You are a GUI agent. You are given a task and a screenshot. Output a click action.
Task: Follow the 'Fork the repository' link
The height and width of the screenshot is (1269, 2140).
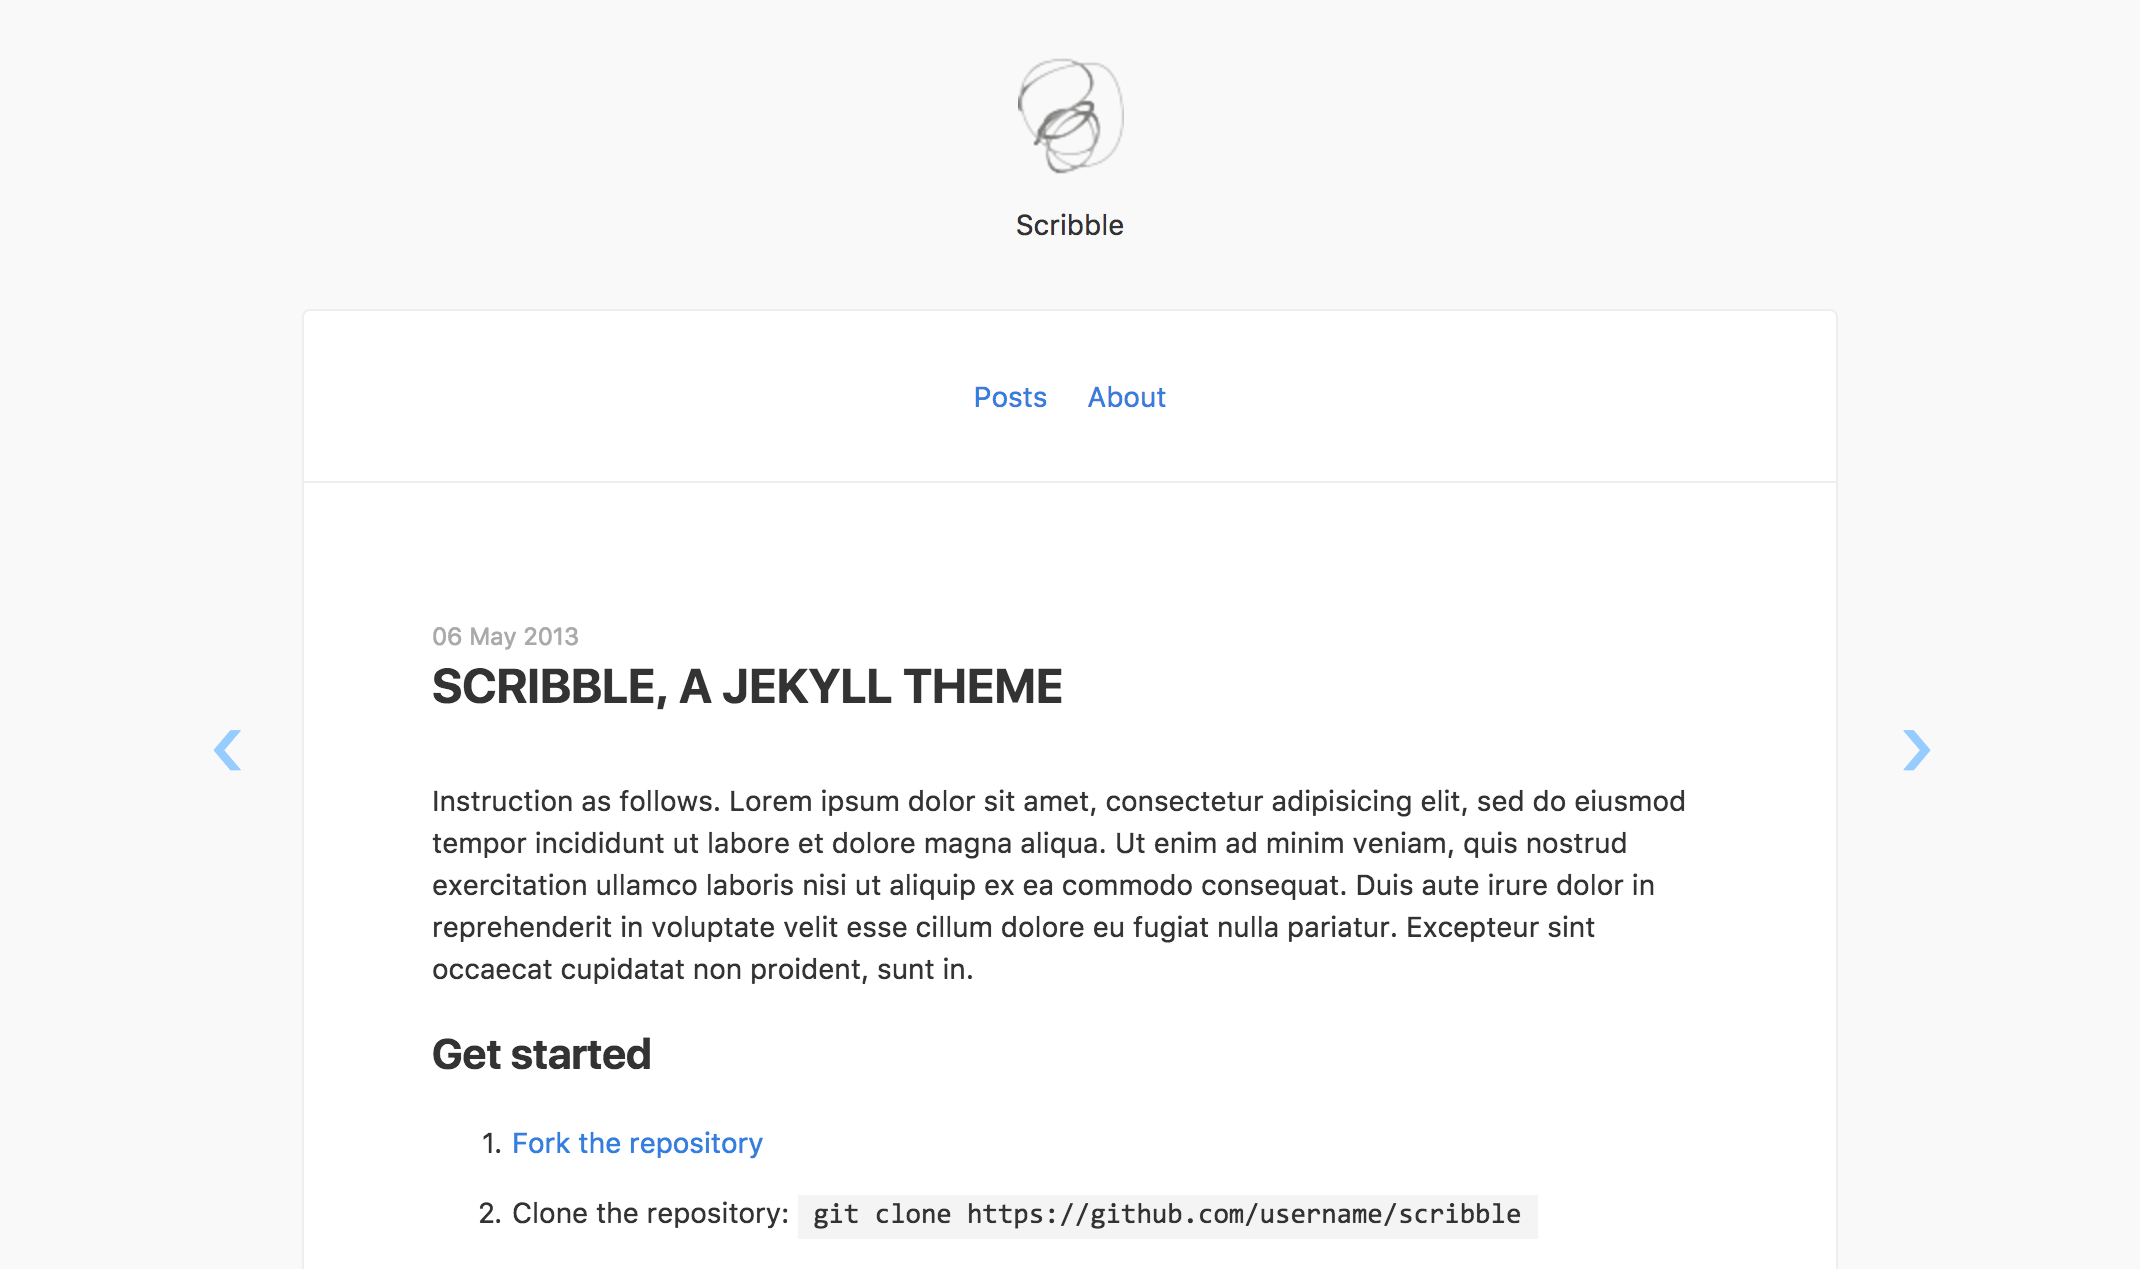637,1143
